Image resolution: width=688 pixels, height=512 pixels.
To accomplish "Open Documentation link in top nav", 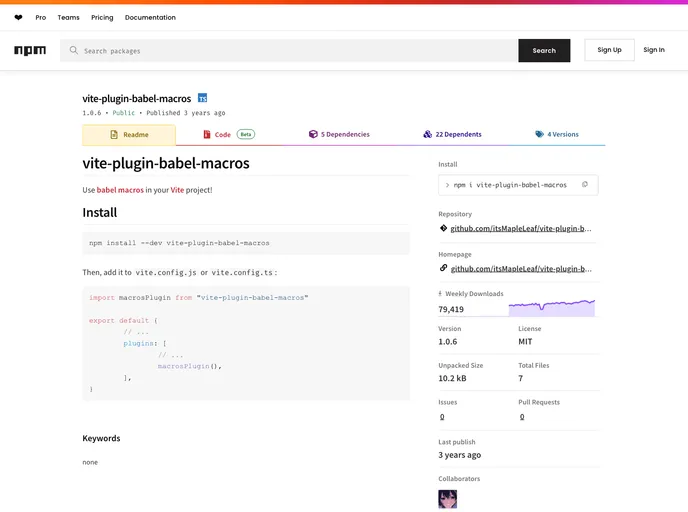I will coord(150,18).
